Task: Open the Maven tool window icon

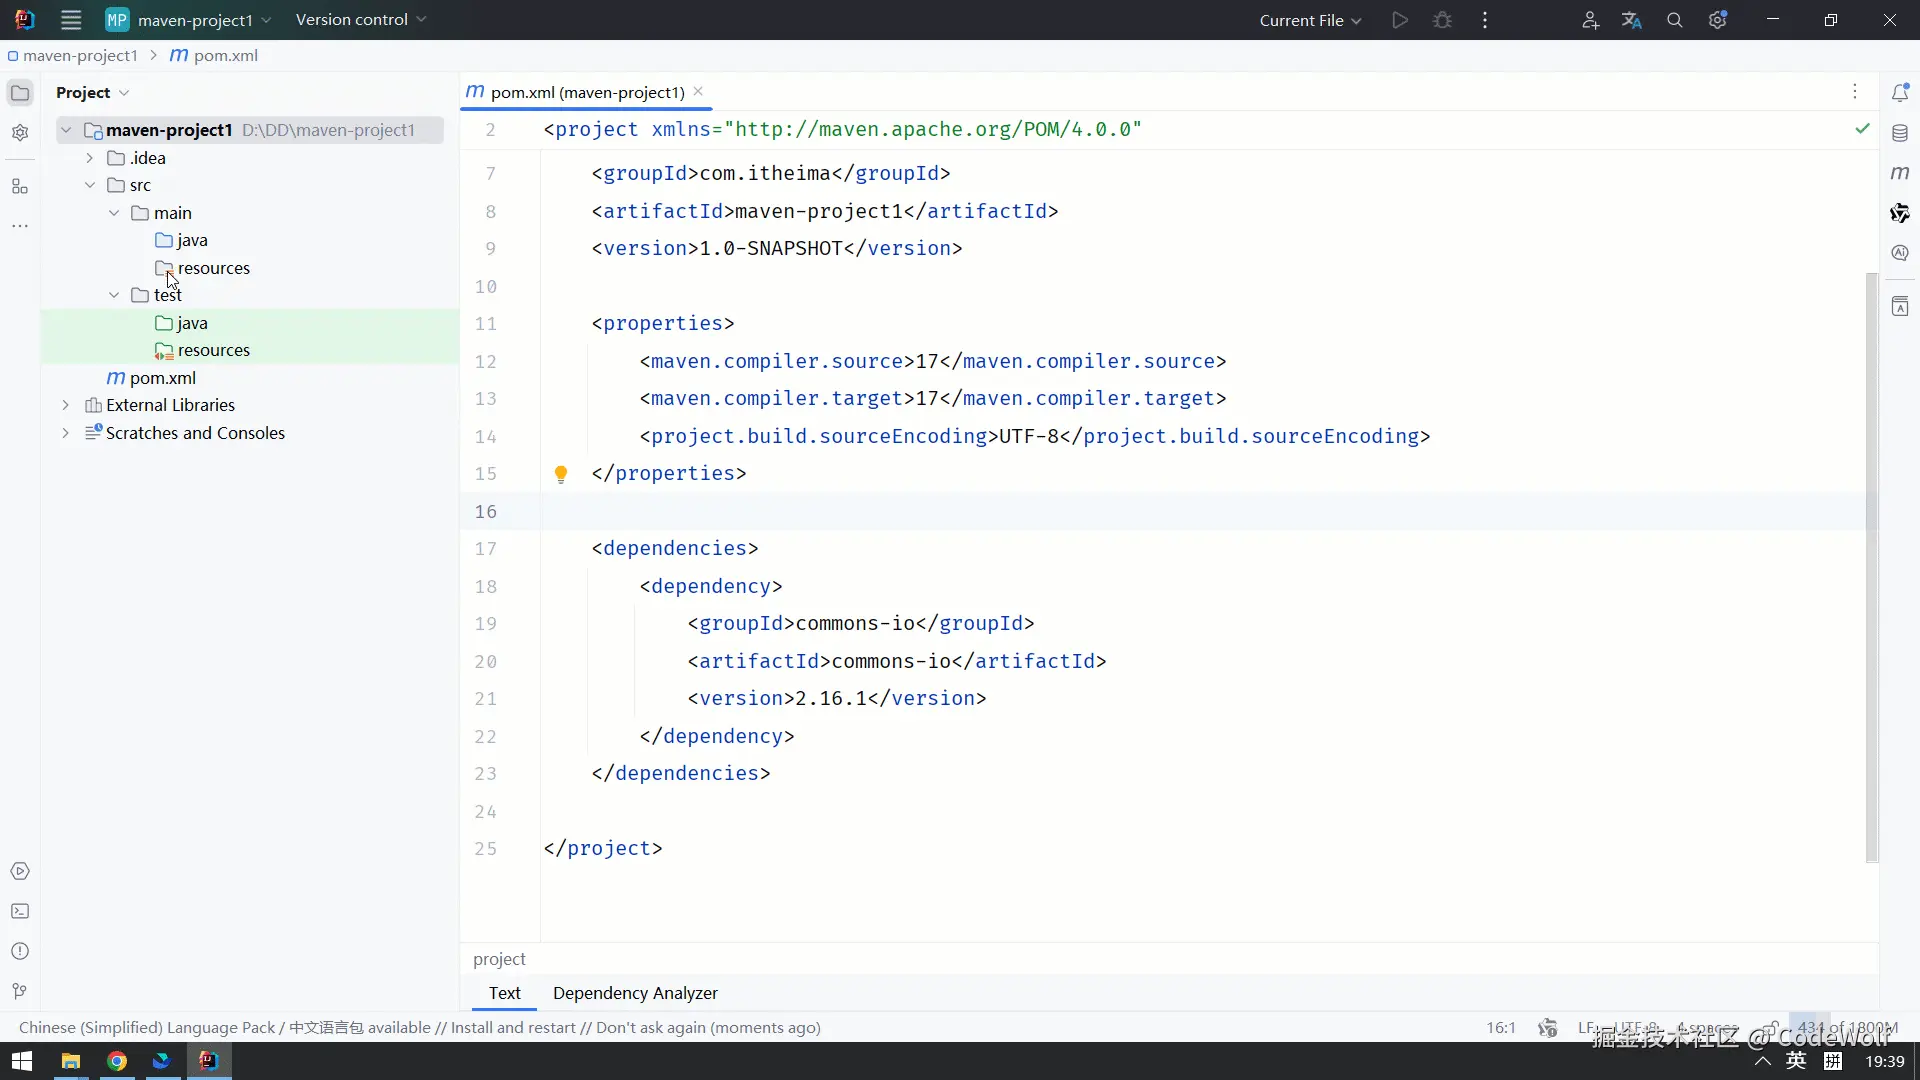Action: pyautogui.click(x=1900, y=173)
